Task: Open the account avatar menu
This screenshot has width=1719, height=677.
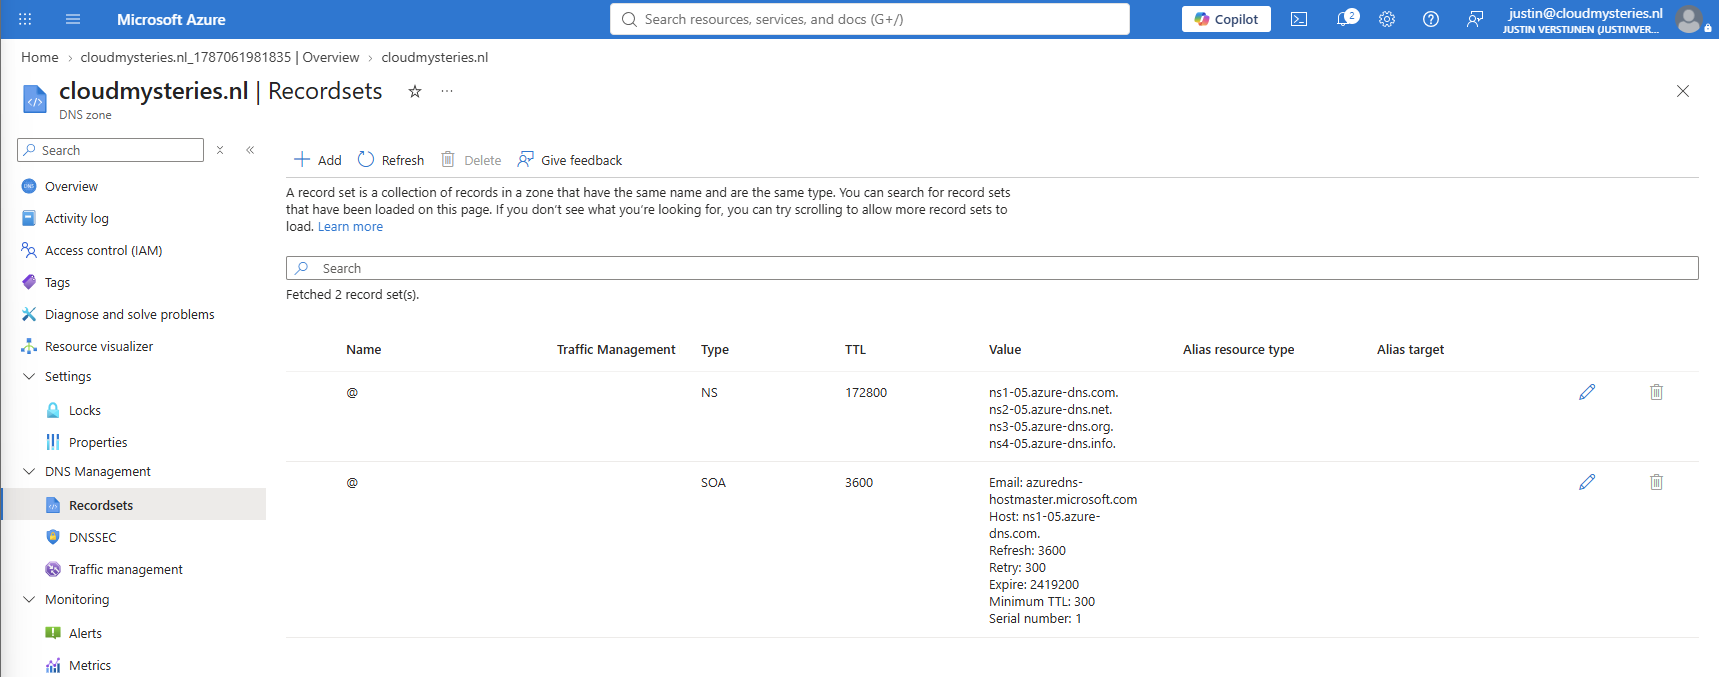Action: click(x=1690, y=19)
